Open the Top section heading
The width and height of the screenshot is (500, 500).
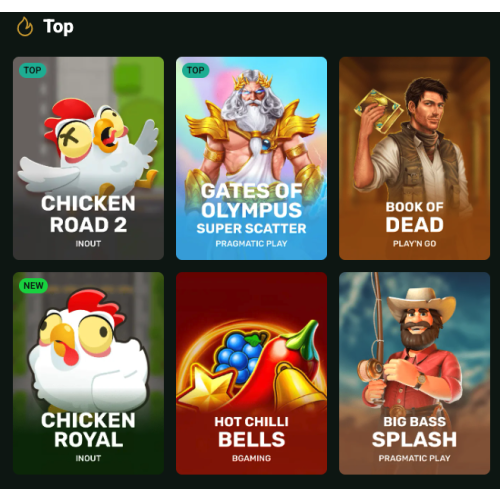pyautogui.click(x=58, y=27)
